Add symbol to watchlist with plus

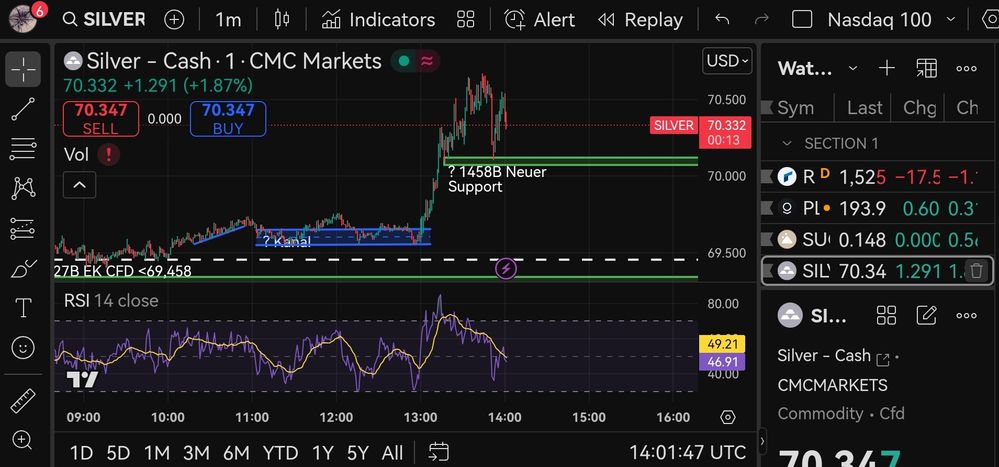pyautogui.click(x=887, y=68)
